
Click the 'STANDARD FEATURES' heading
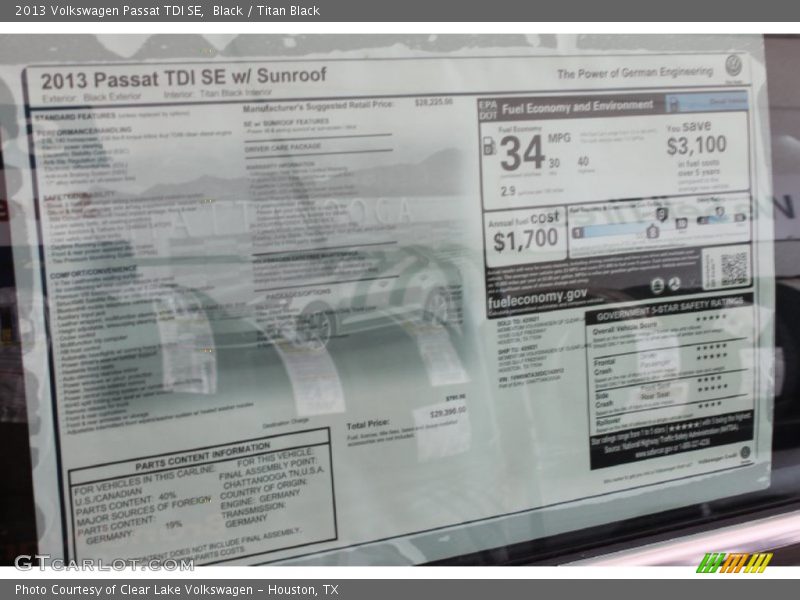(76, 117)
